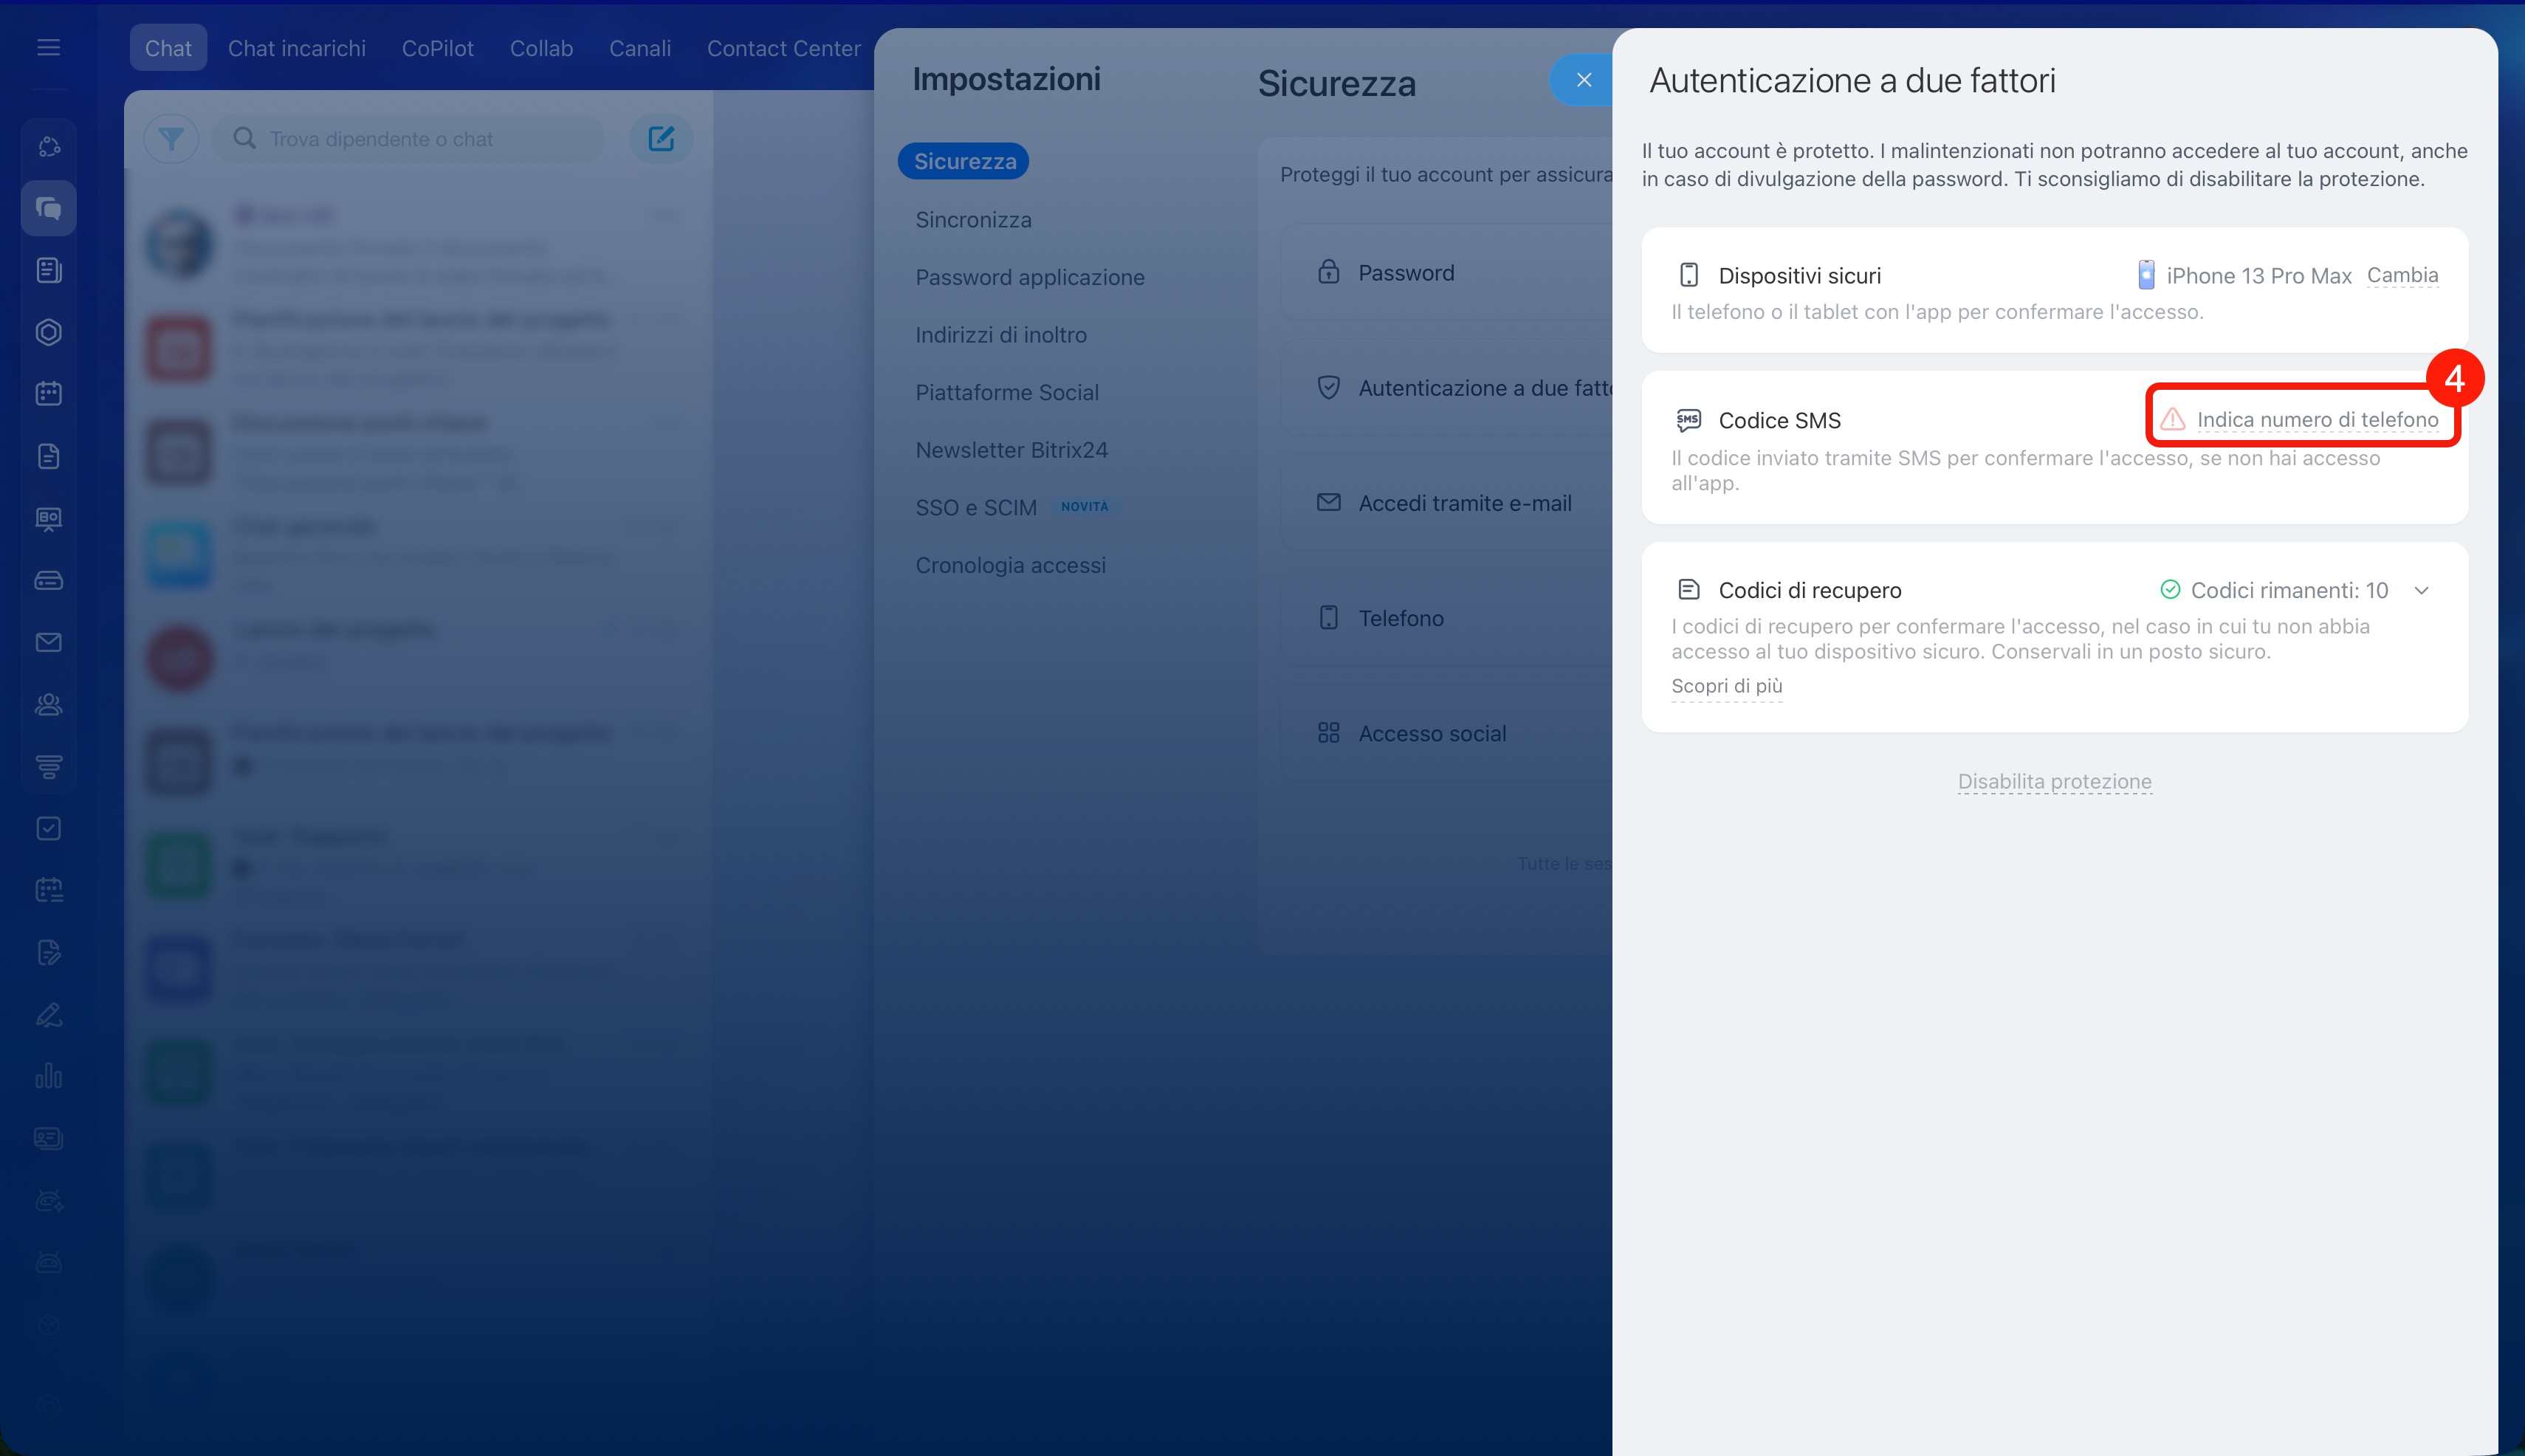2525x1456 pixels.
Task: Open the analytics bar chart sidebar icon
Action: (x=48, y=1076)
